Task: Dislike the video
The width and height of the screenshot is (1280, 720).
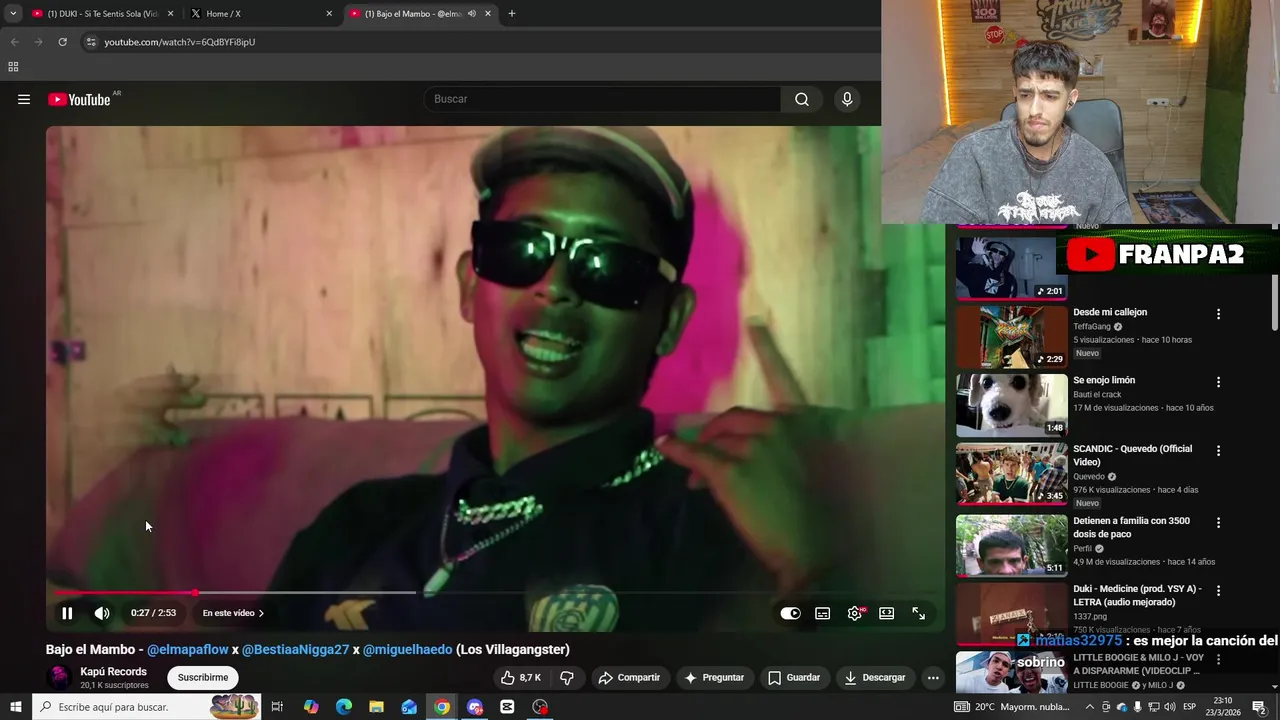Action: coord(567,677)
